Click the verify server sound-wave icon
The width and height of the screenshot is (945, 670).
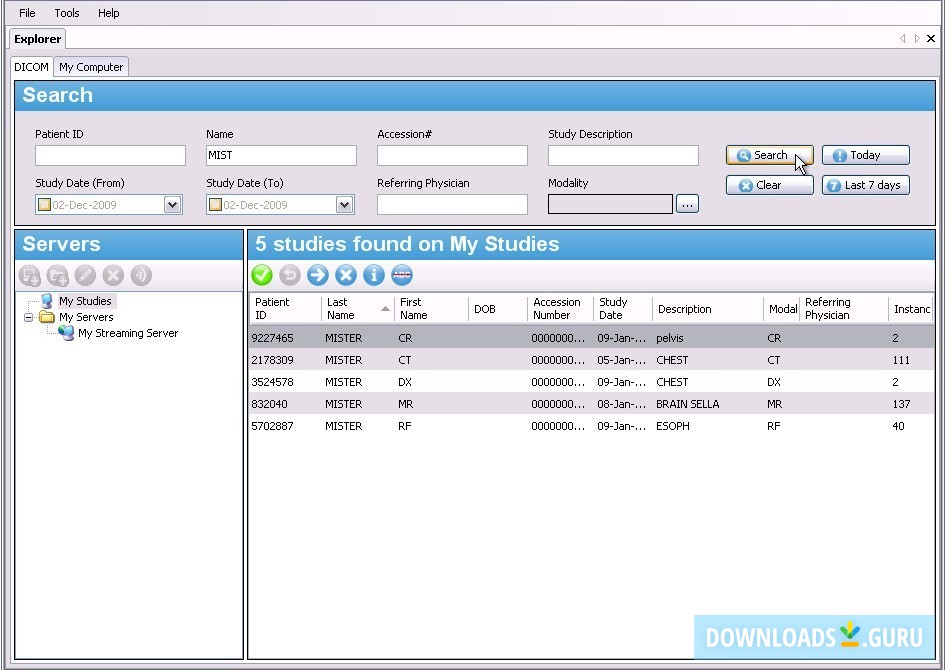[x=141, y=275]
